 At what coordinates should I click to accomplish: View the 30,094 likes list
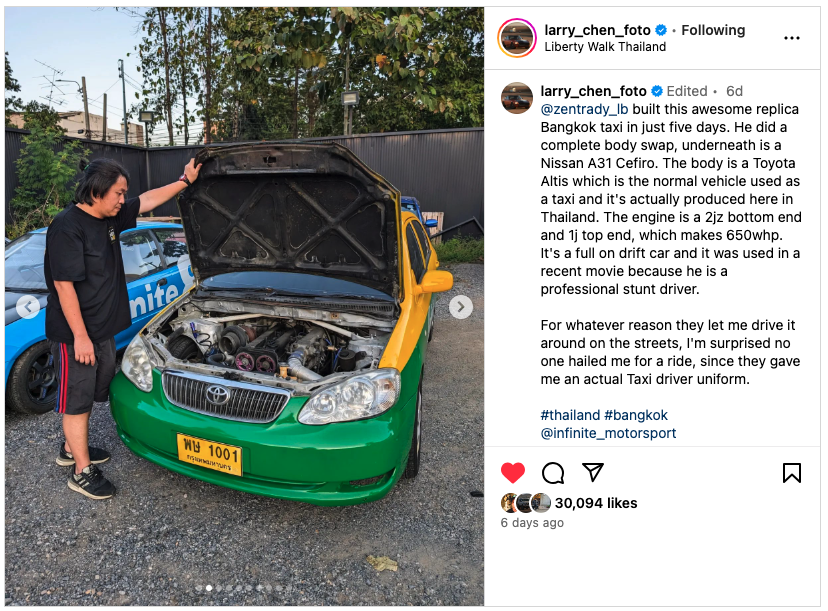(x=596, y=503)
